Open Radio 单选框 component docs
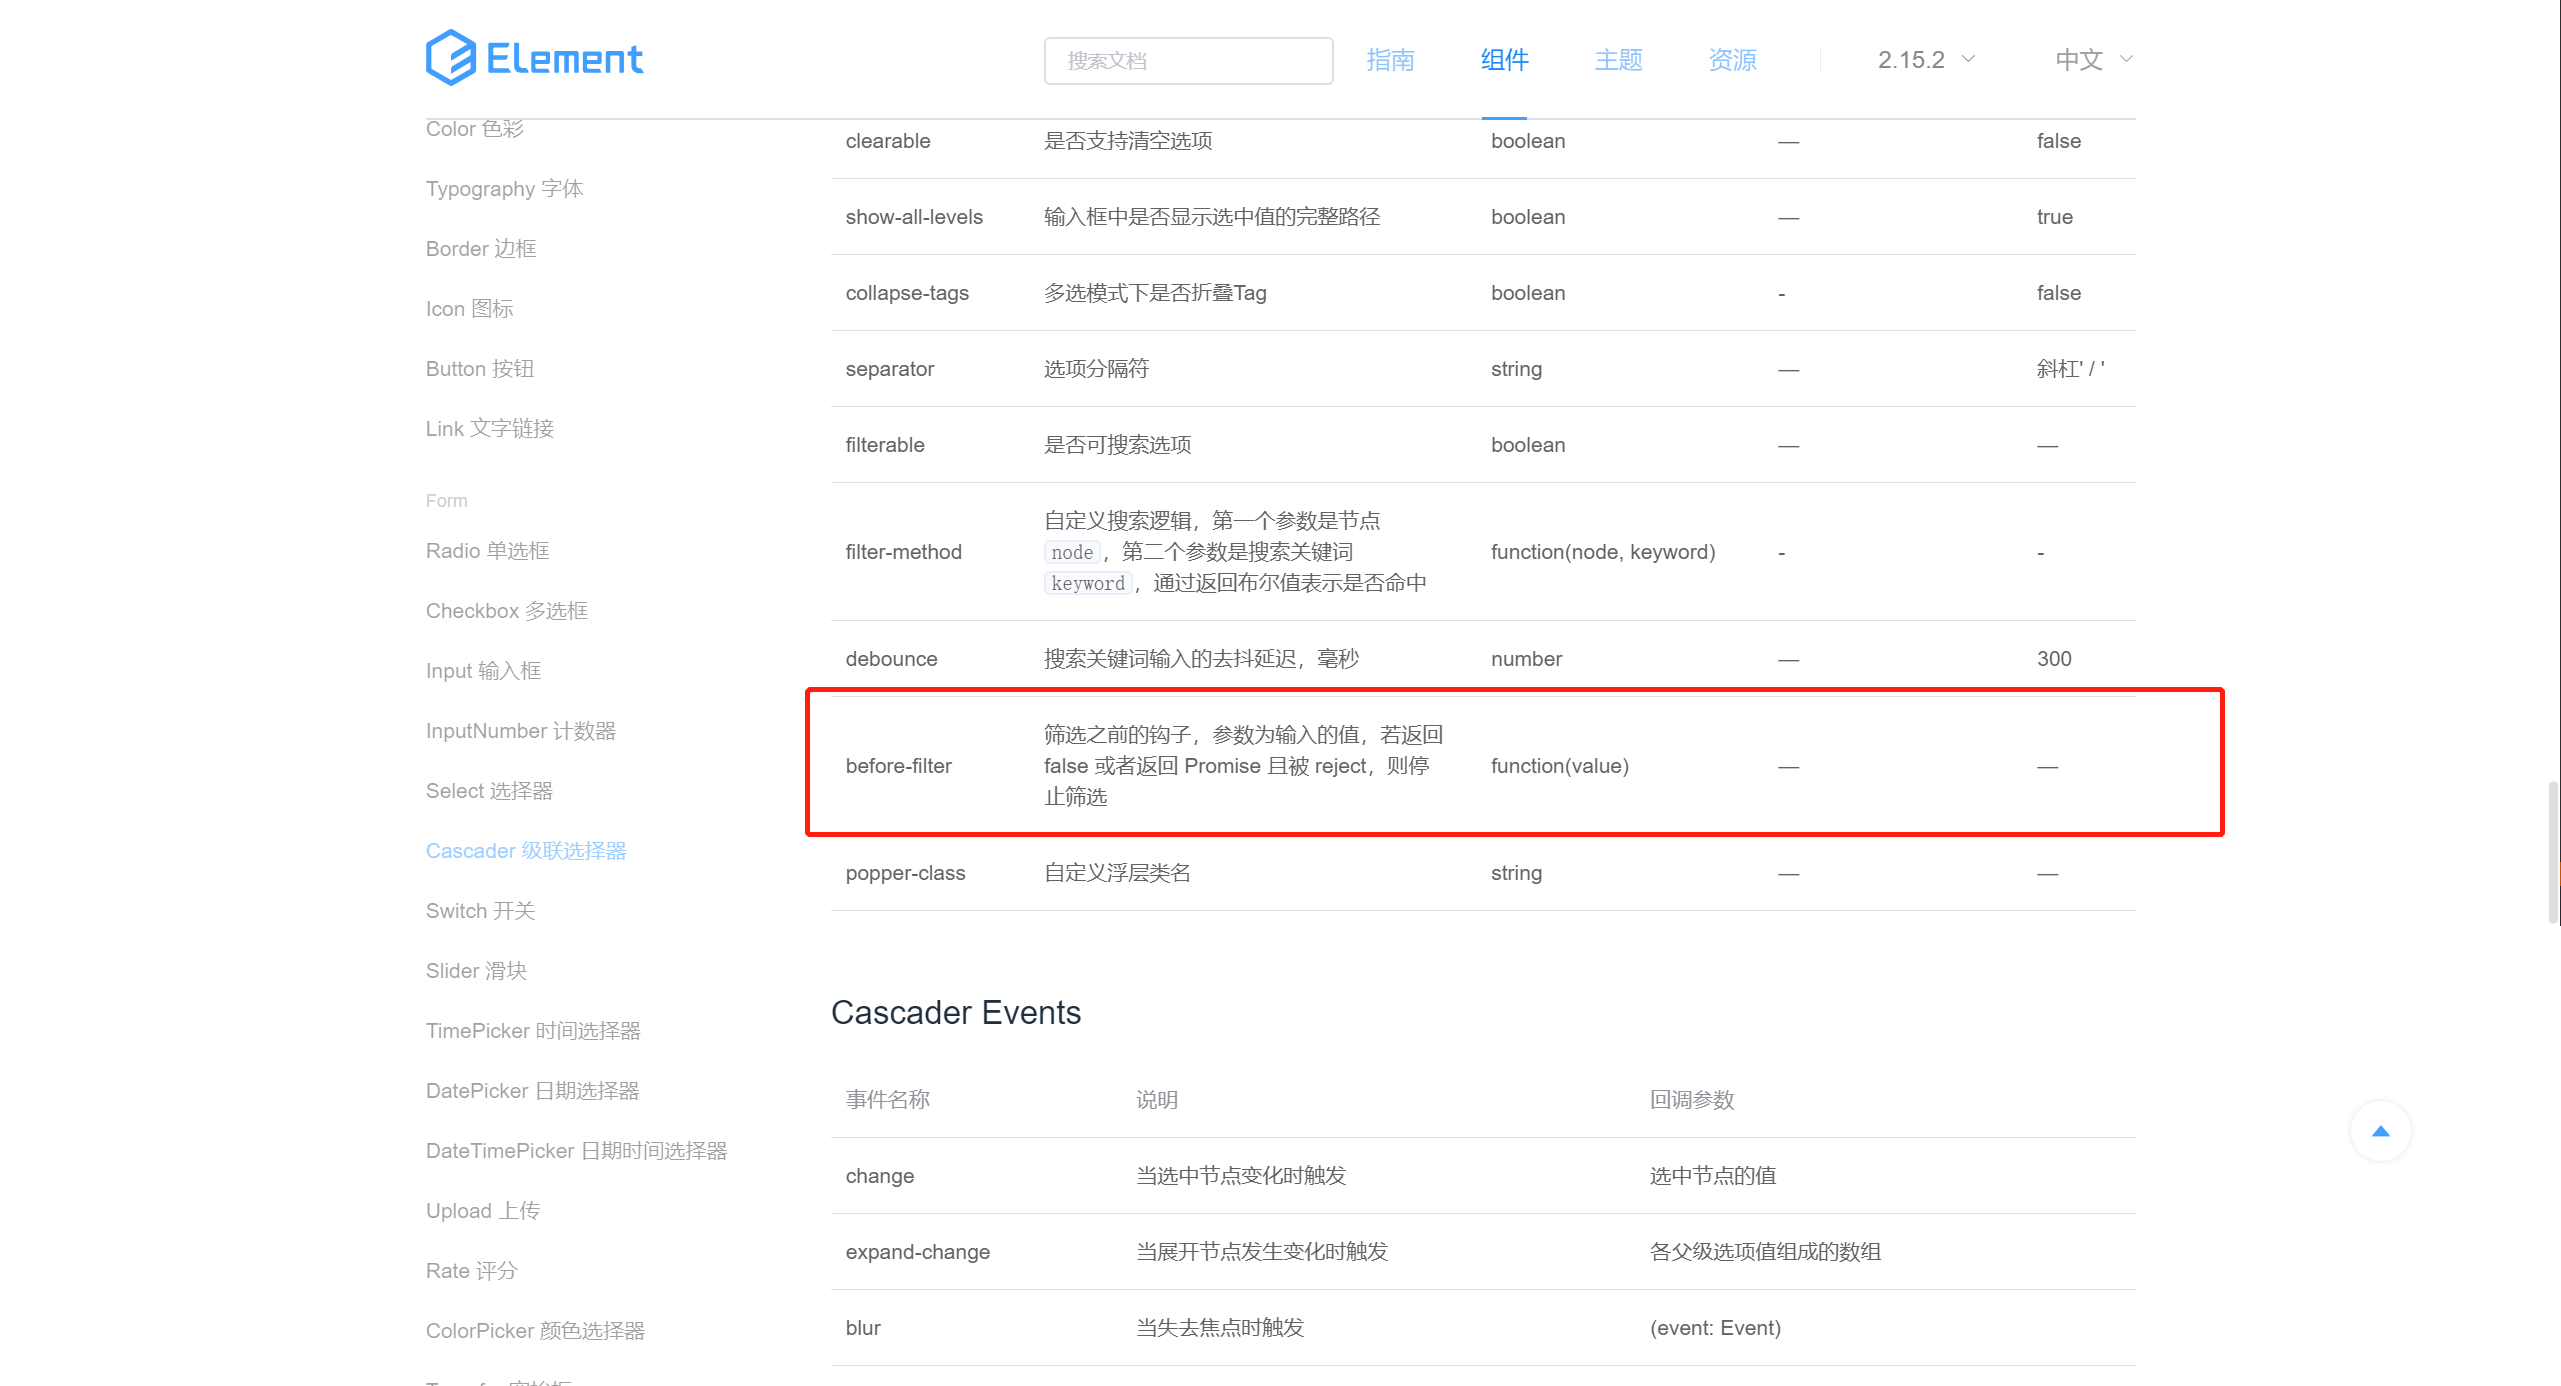2561x1386 pixels. [486, 550]
